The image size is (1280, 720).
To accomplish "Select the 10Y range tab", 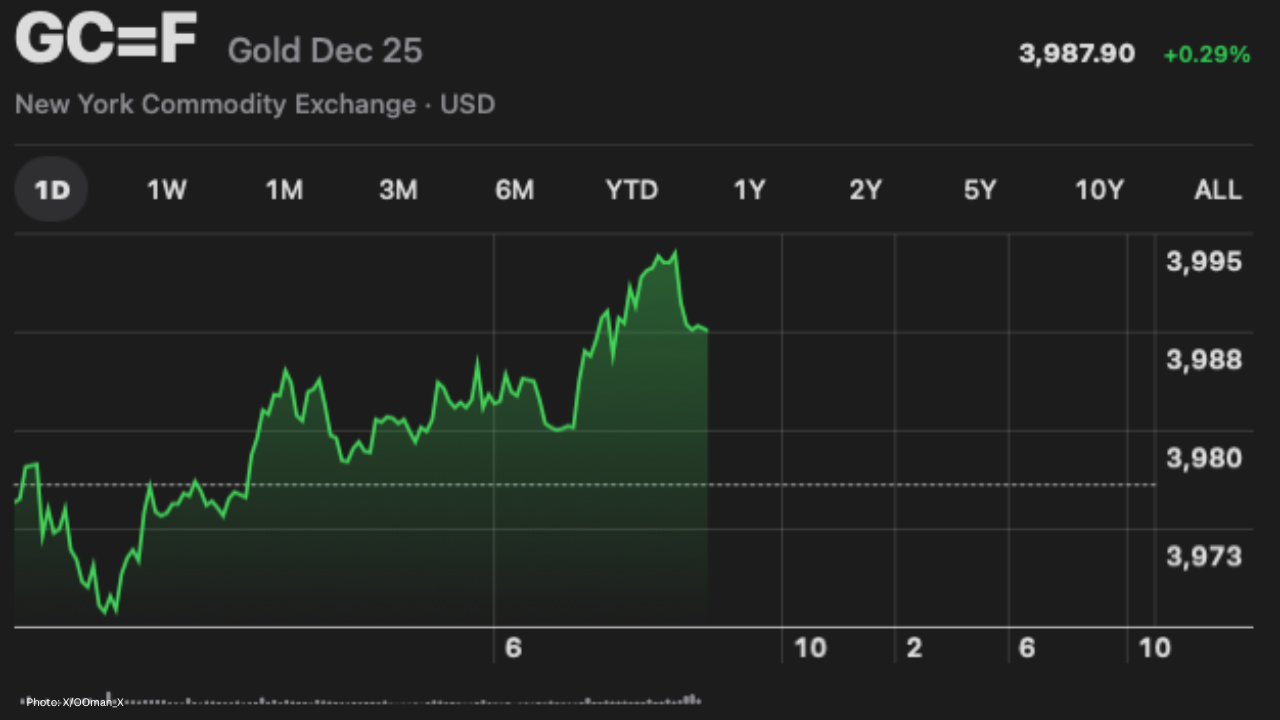I will [1099, 189].
